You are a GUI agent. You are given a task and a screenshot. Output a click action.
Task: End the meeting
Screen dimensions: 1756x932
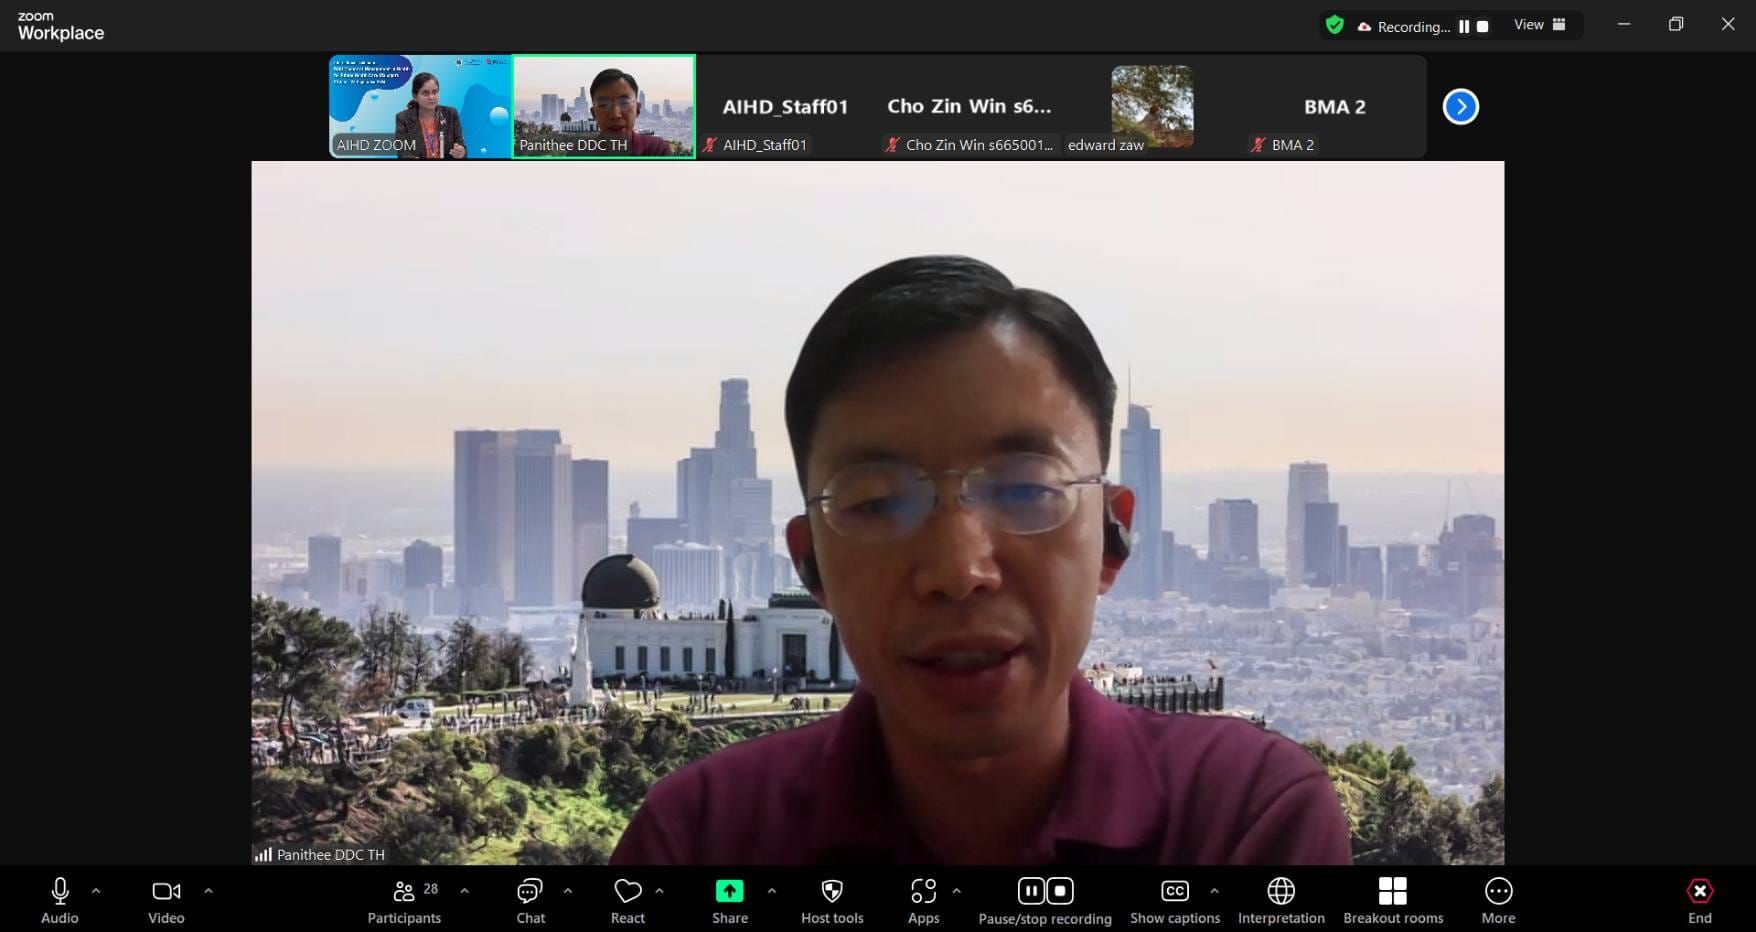click(x=1699, y=901)
